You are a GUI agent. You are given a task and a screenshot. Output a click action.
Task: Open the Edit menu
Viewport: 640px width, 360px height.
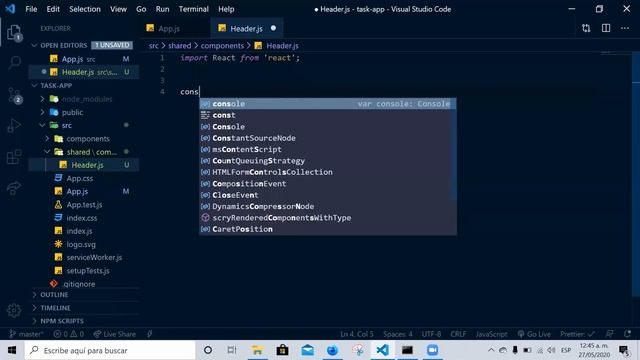point(53,9)
